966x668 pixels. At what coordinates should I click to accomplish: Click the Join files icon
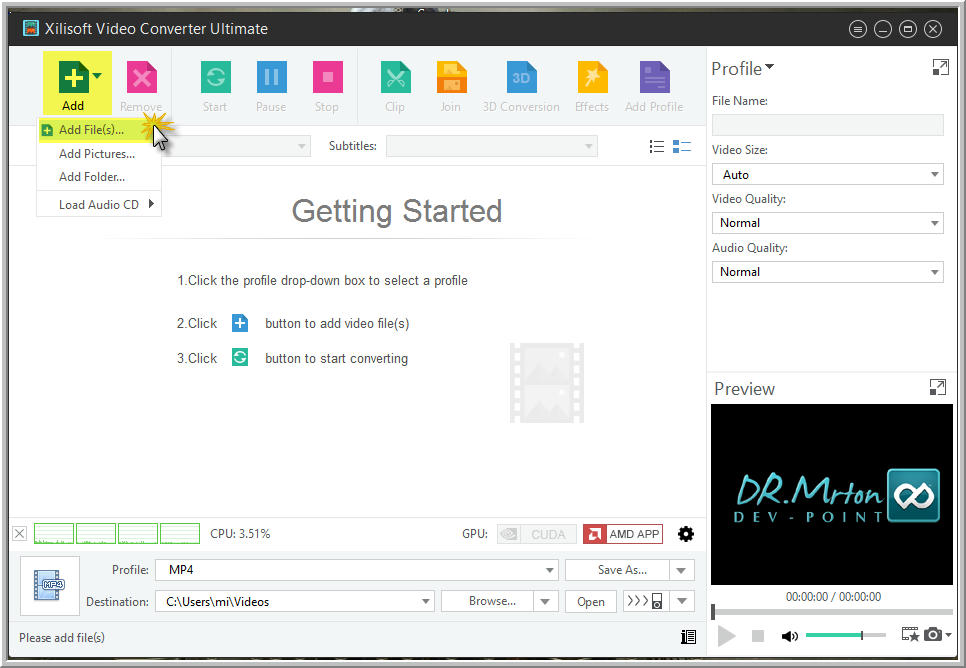[451, 78]
